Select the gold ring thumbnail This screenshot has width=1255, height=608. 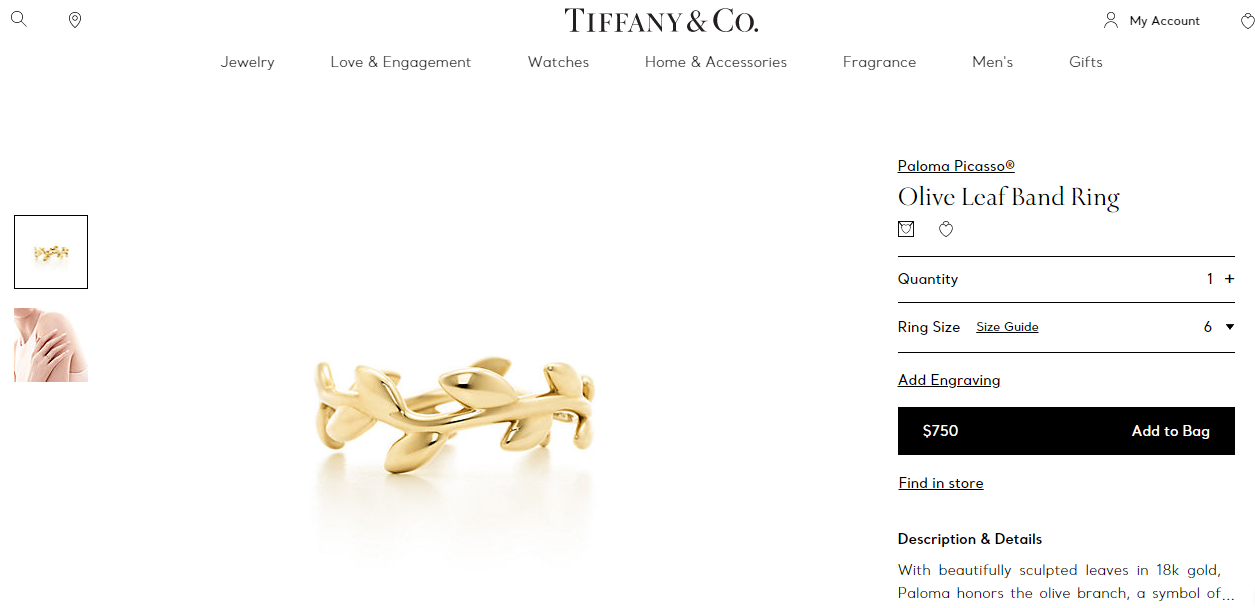pyautogui.click(x=51, y=252)
